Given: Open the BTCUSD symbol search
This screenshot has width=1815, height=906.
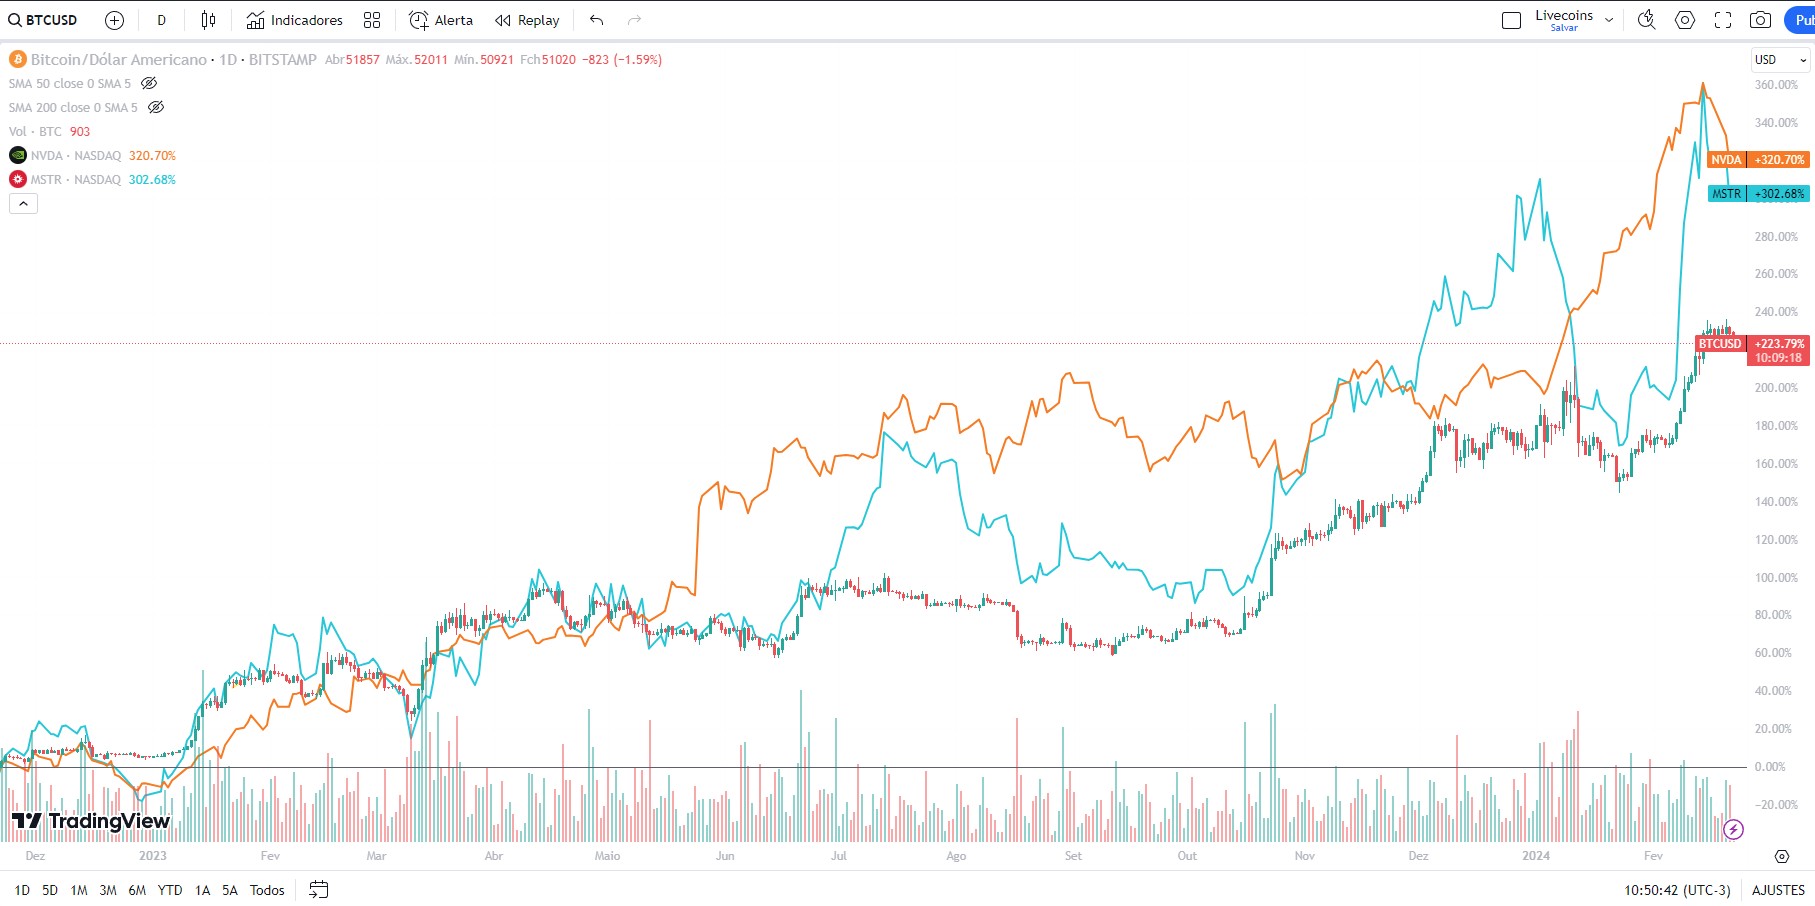Looking at the screenshot, I should click(x=43, y=20).
